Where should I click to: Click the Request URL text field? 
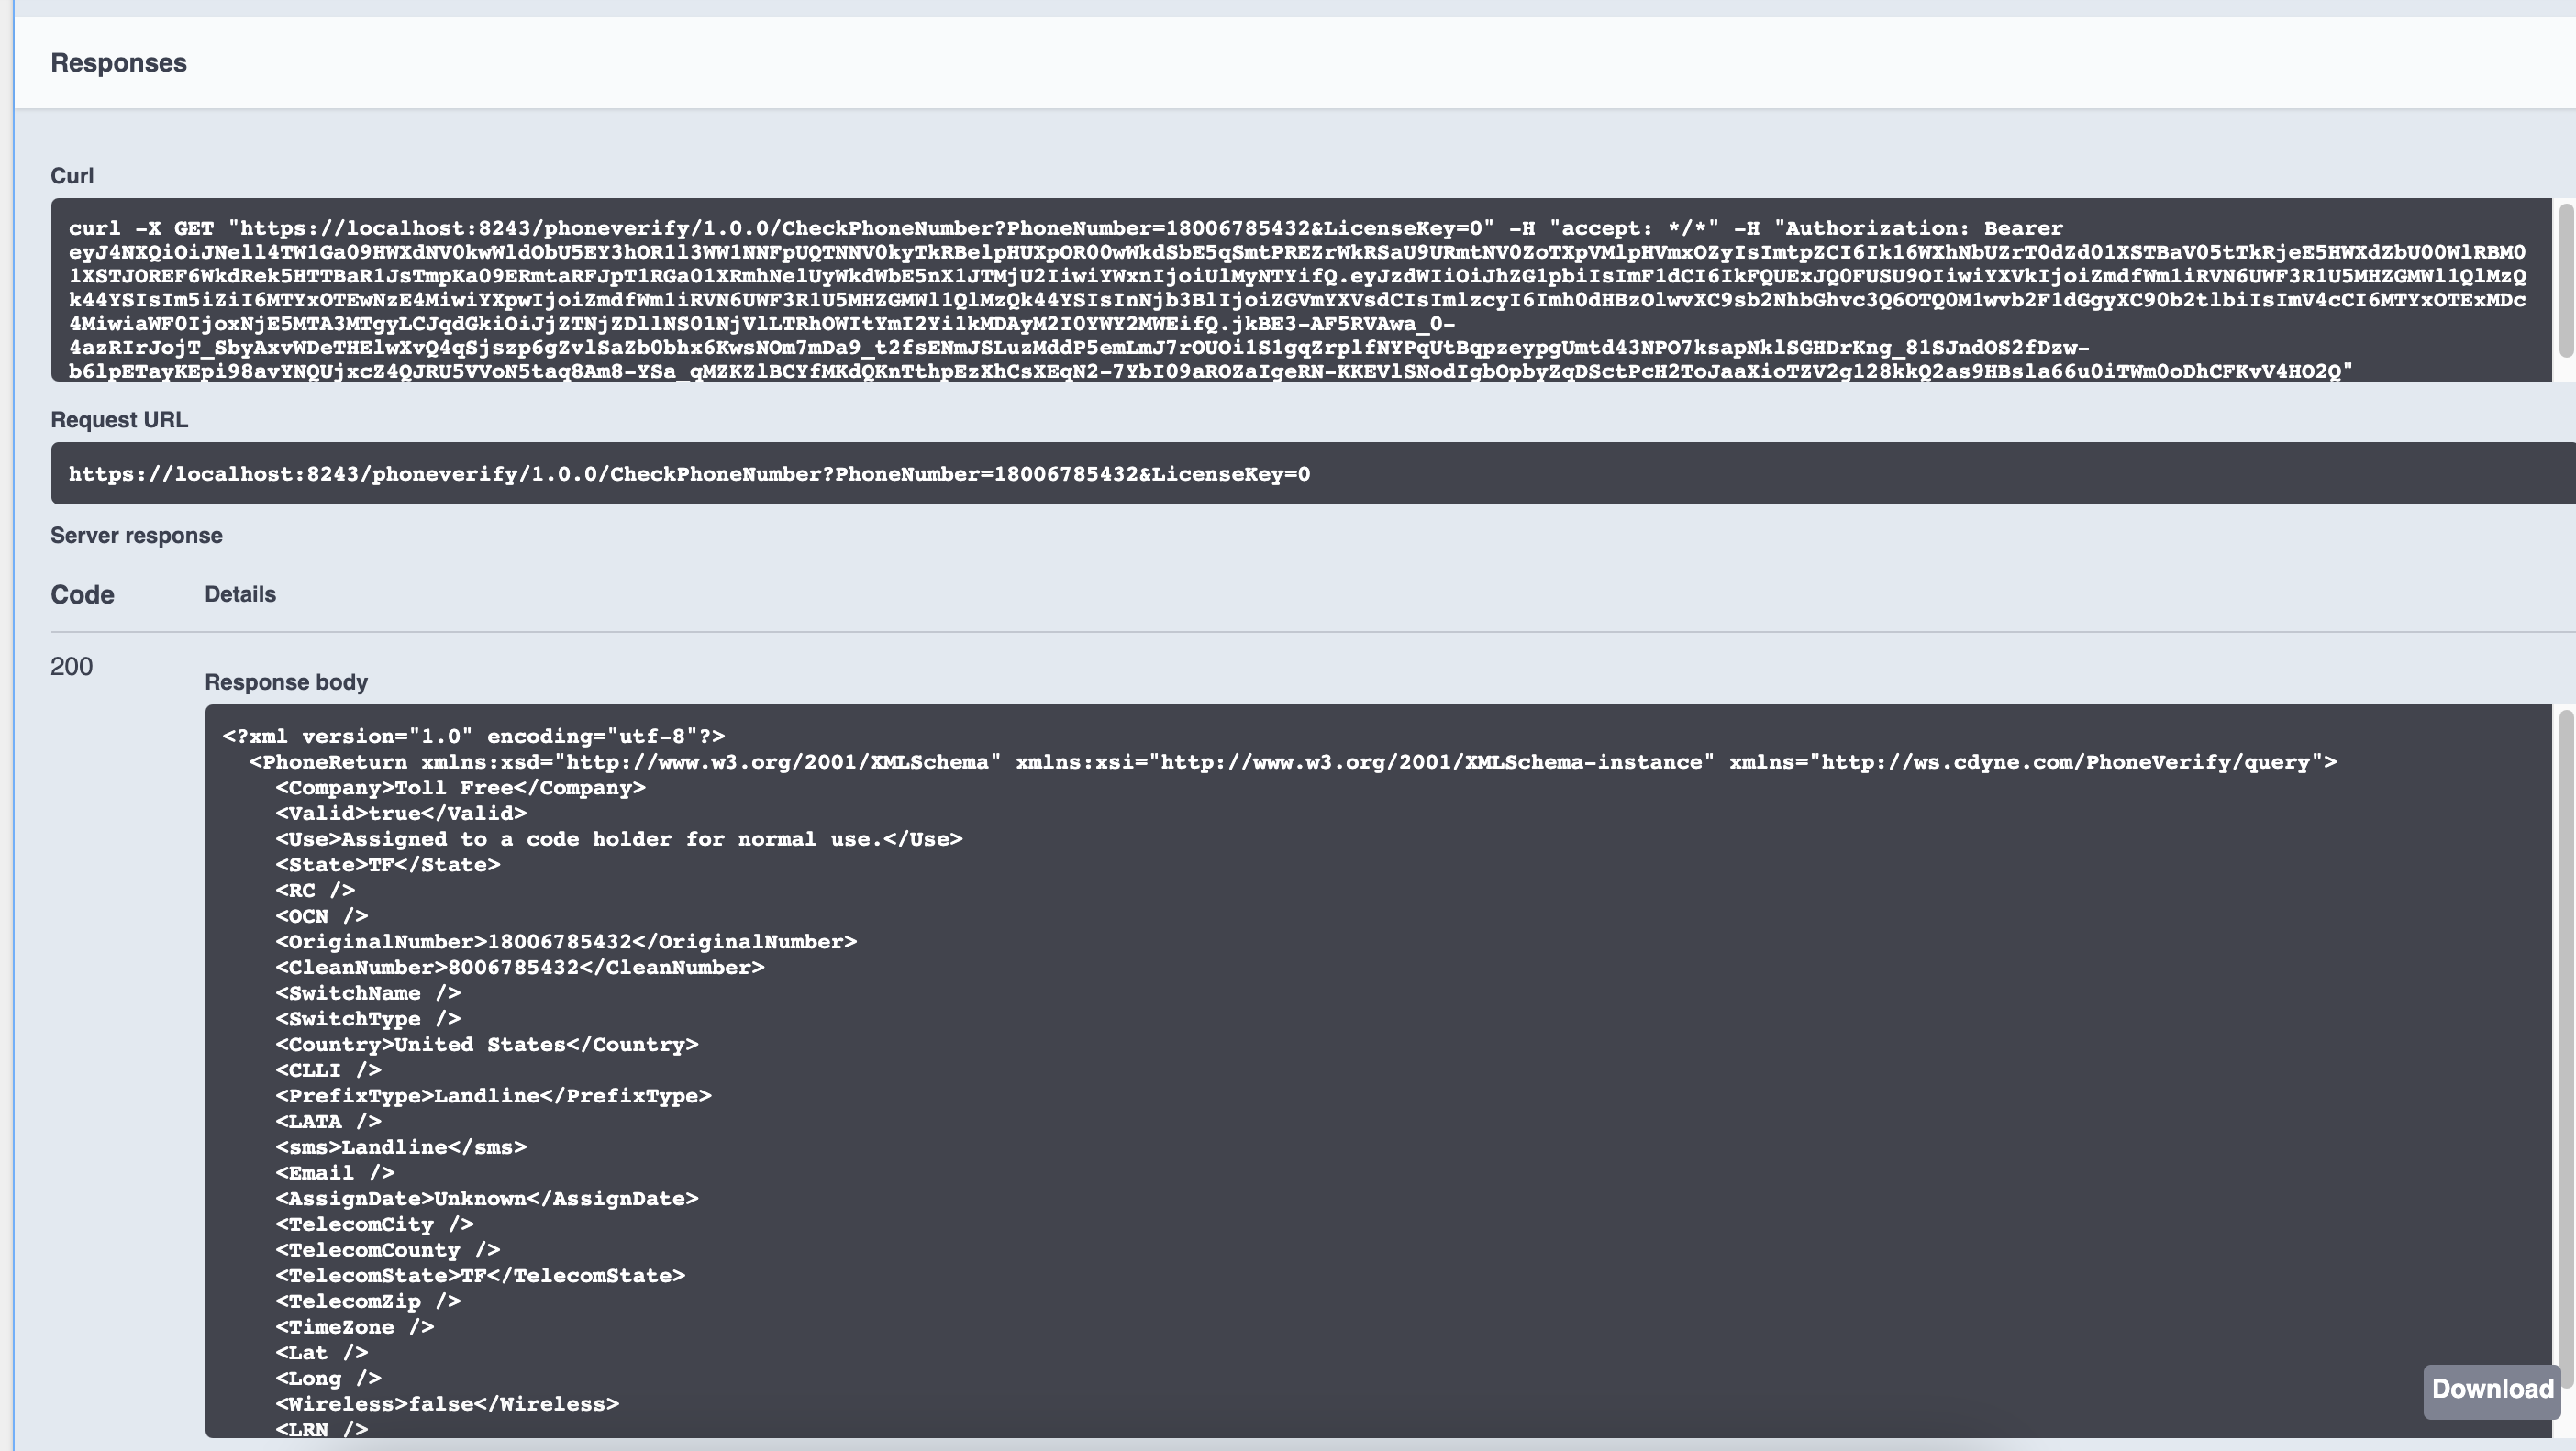click(689, 474)
